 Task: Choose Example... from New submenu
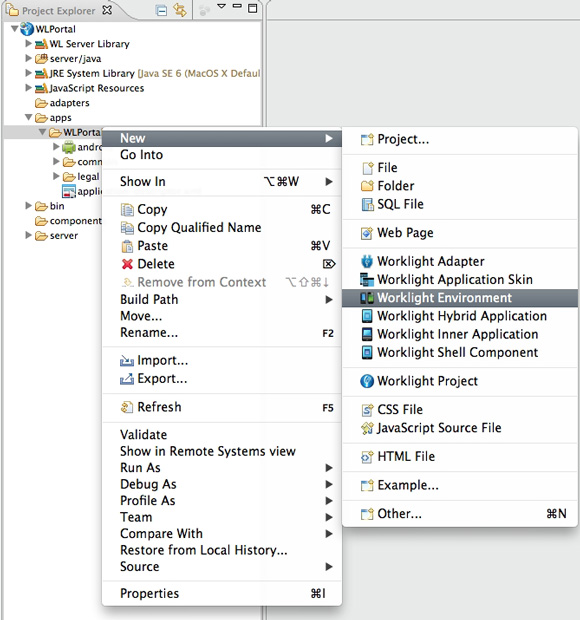tap(460, 485)
